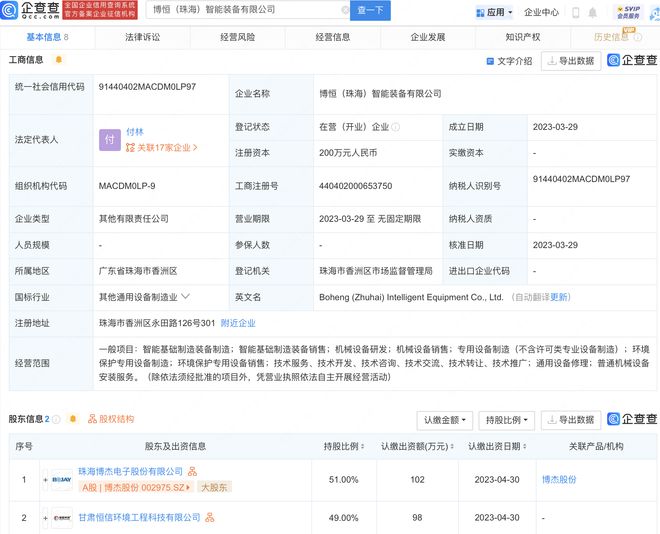
Task: Click info icon beside 股东信息 2
Action: pyautogui.click(x=56, y=419)
